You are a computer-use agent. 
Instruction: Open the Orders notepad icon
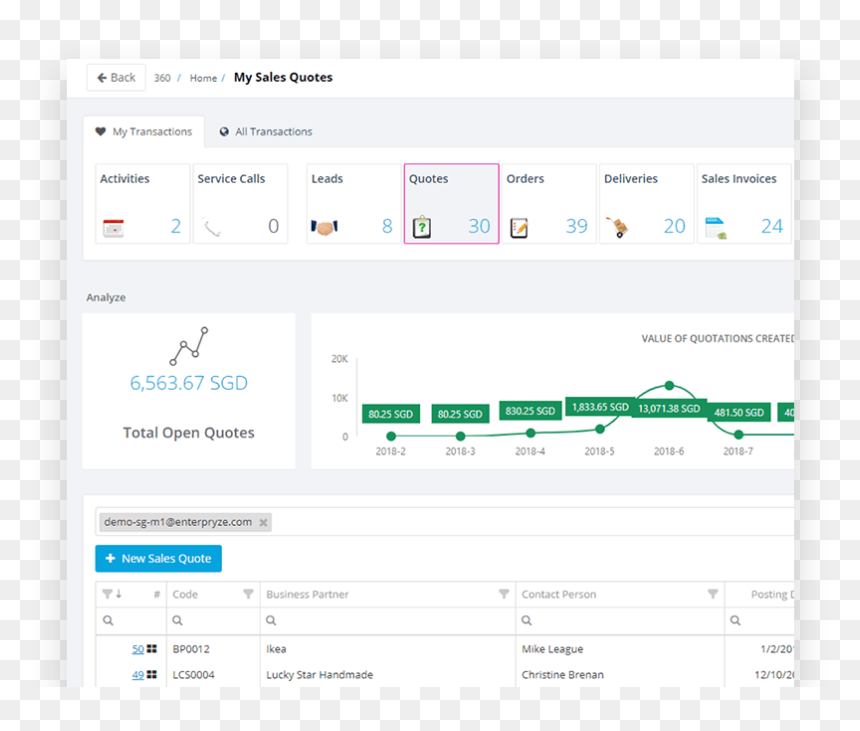(519, 227)
